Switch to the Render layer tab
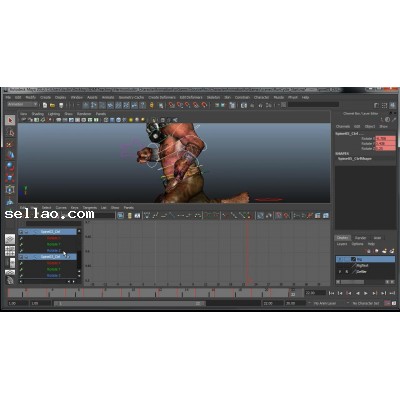Screen dimensions: 400x400 click(x=360, y=238)
